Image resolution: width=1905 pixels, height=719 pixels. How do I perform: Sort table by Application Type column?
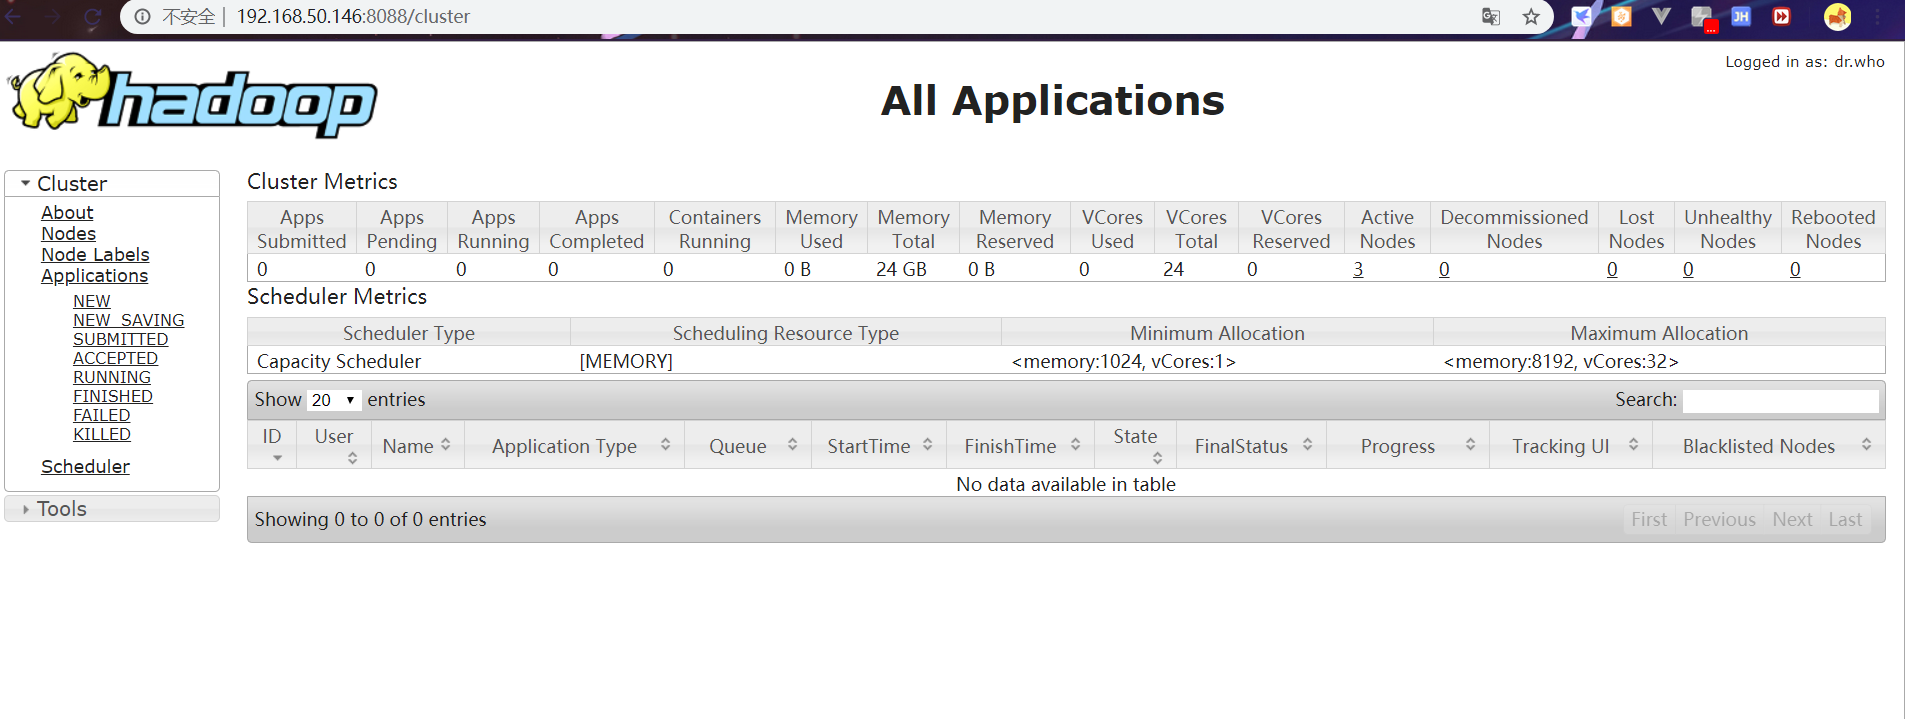(575, 445)
